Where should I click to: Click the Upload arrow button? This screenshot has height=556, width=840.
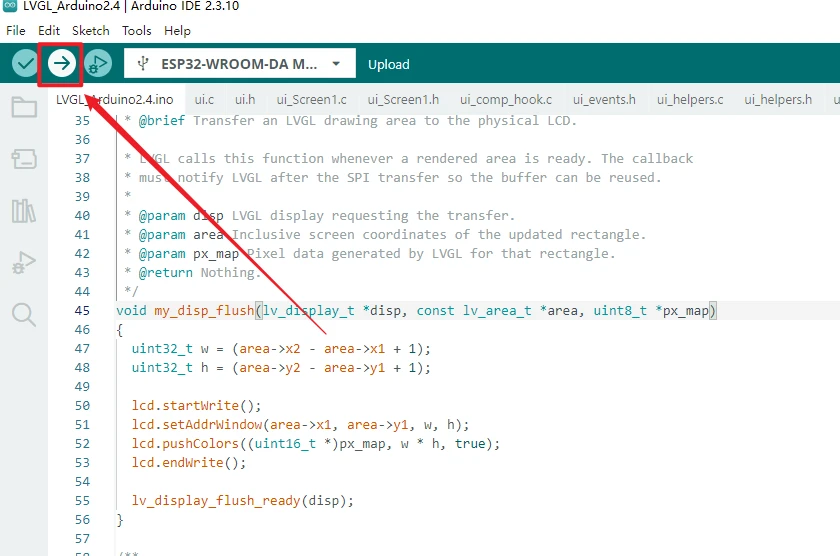[62, 64]
